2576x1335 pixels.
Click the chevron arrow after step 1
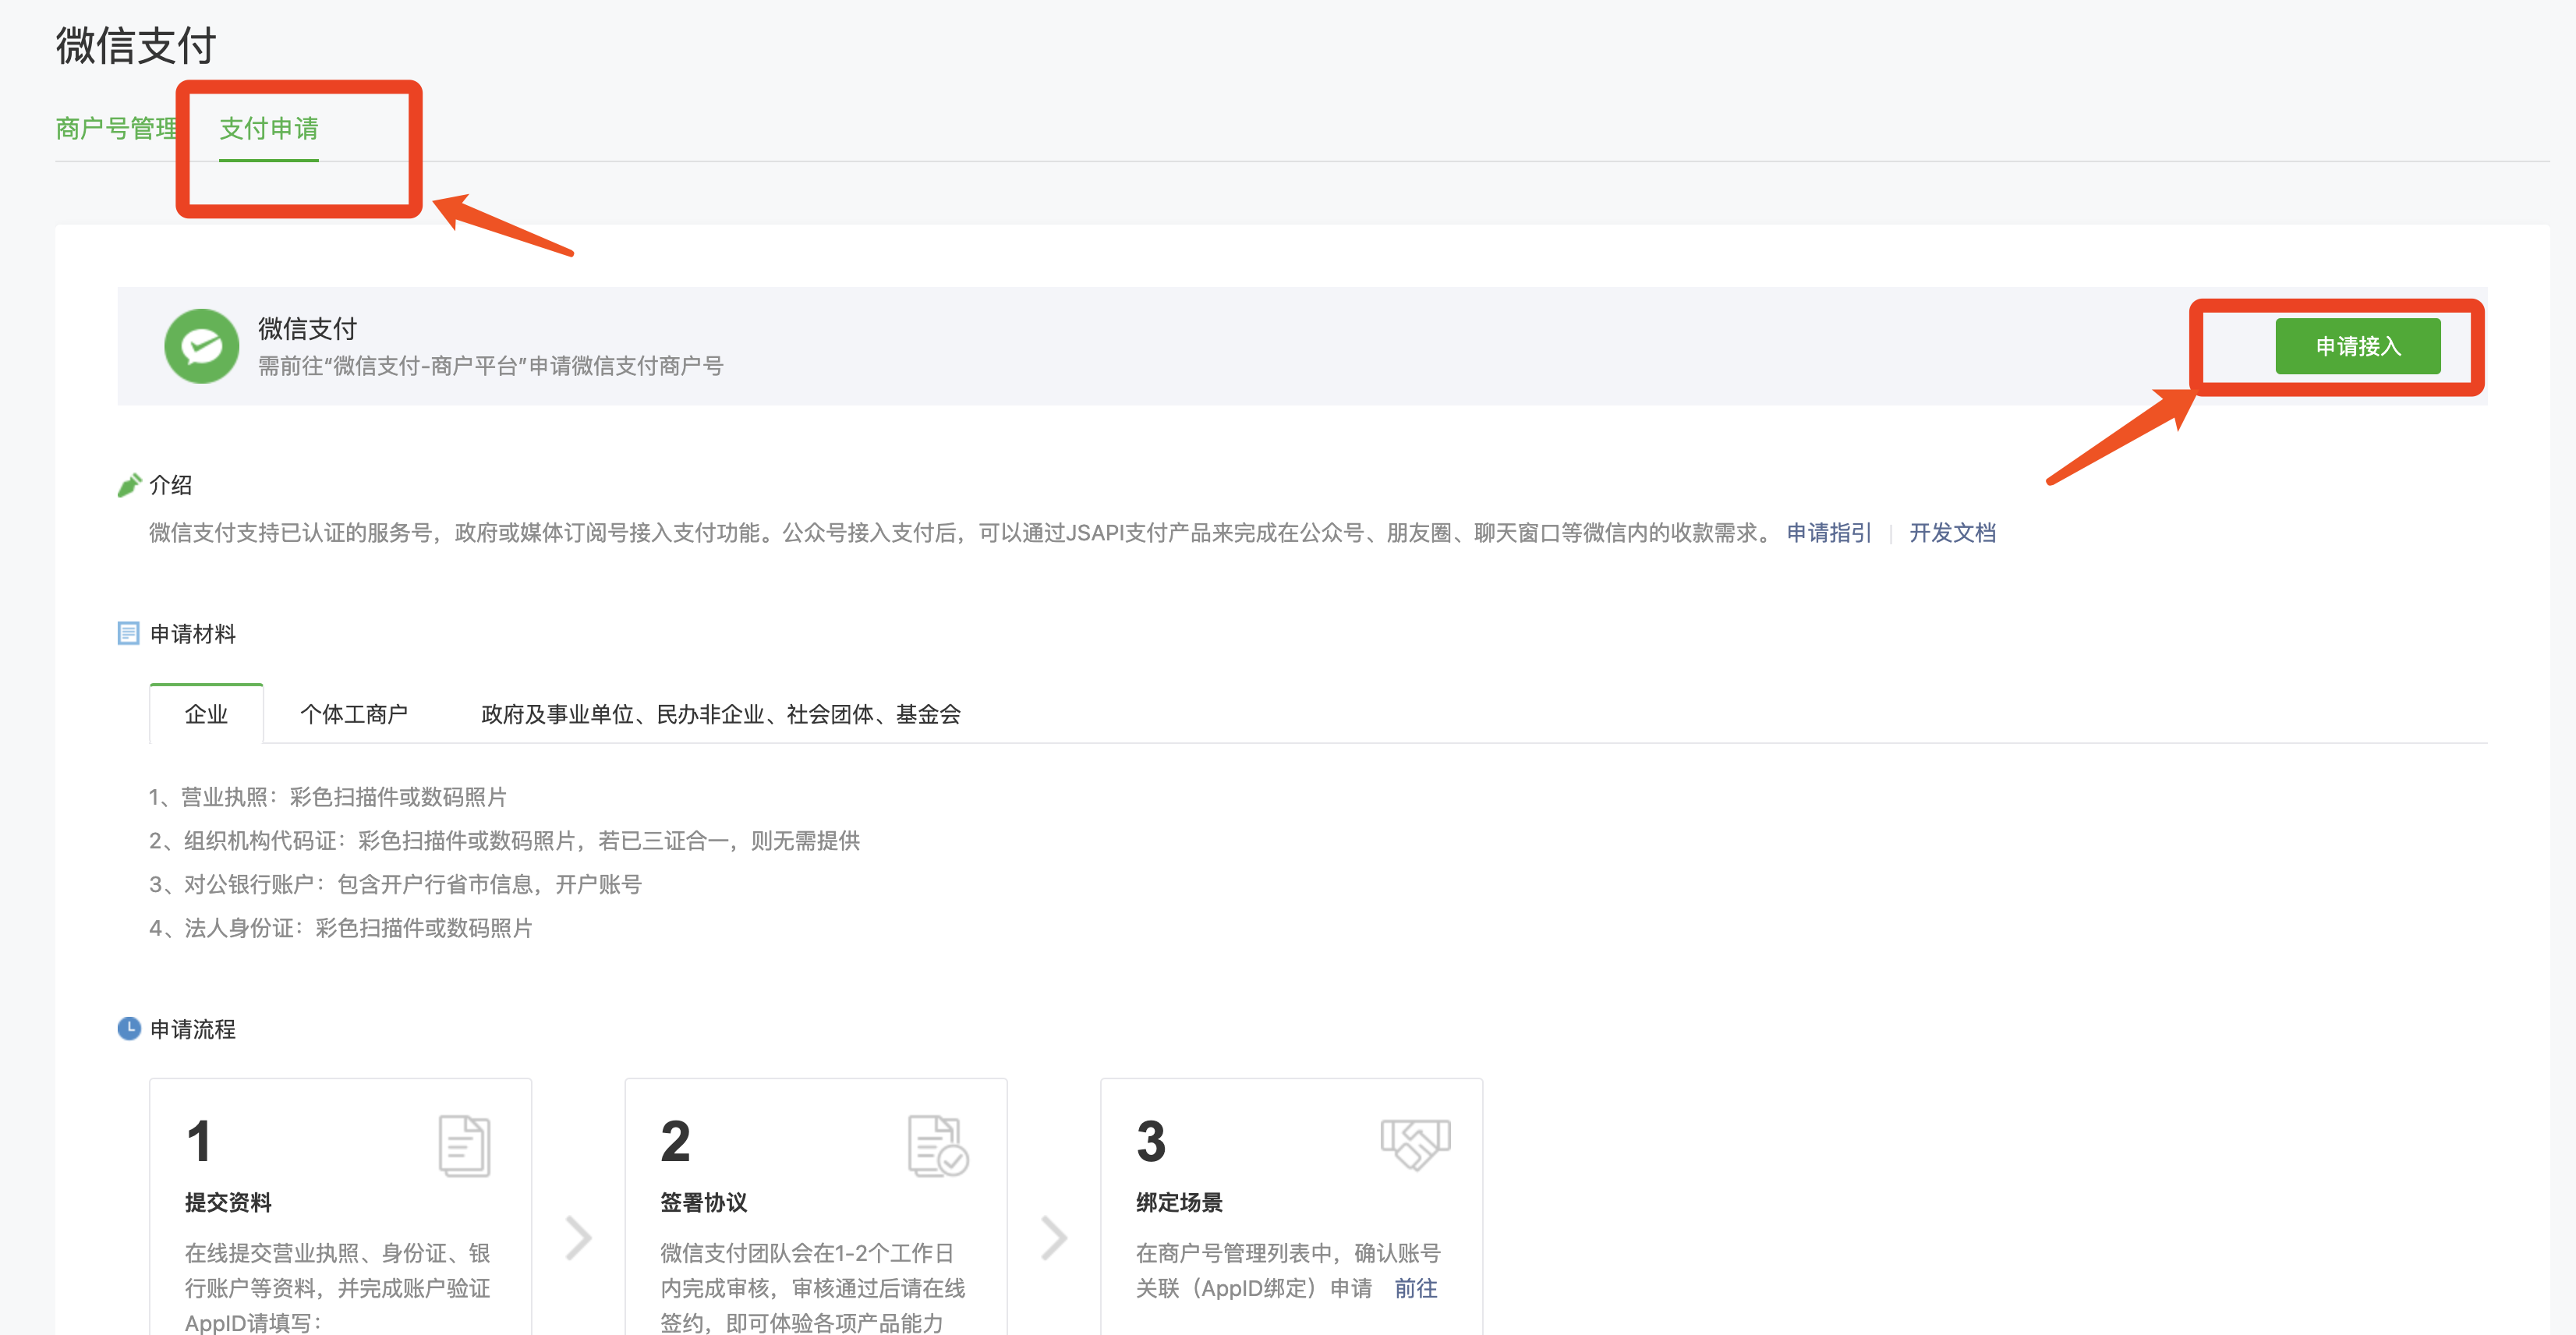[578, 1238]
